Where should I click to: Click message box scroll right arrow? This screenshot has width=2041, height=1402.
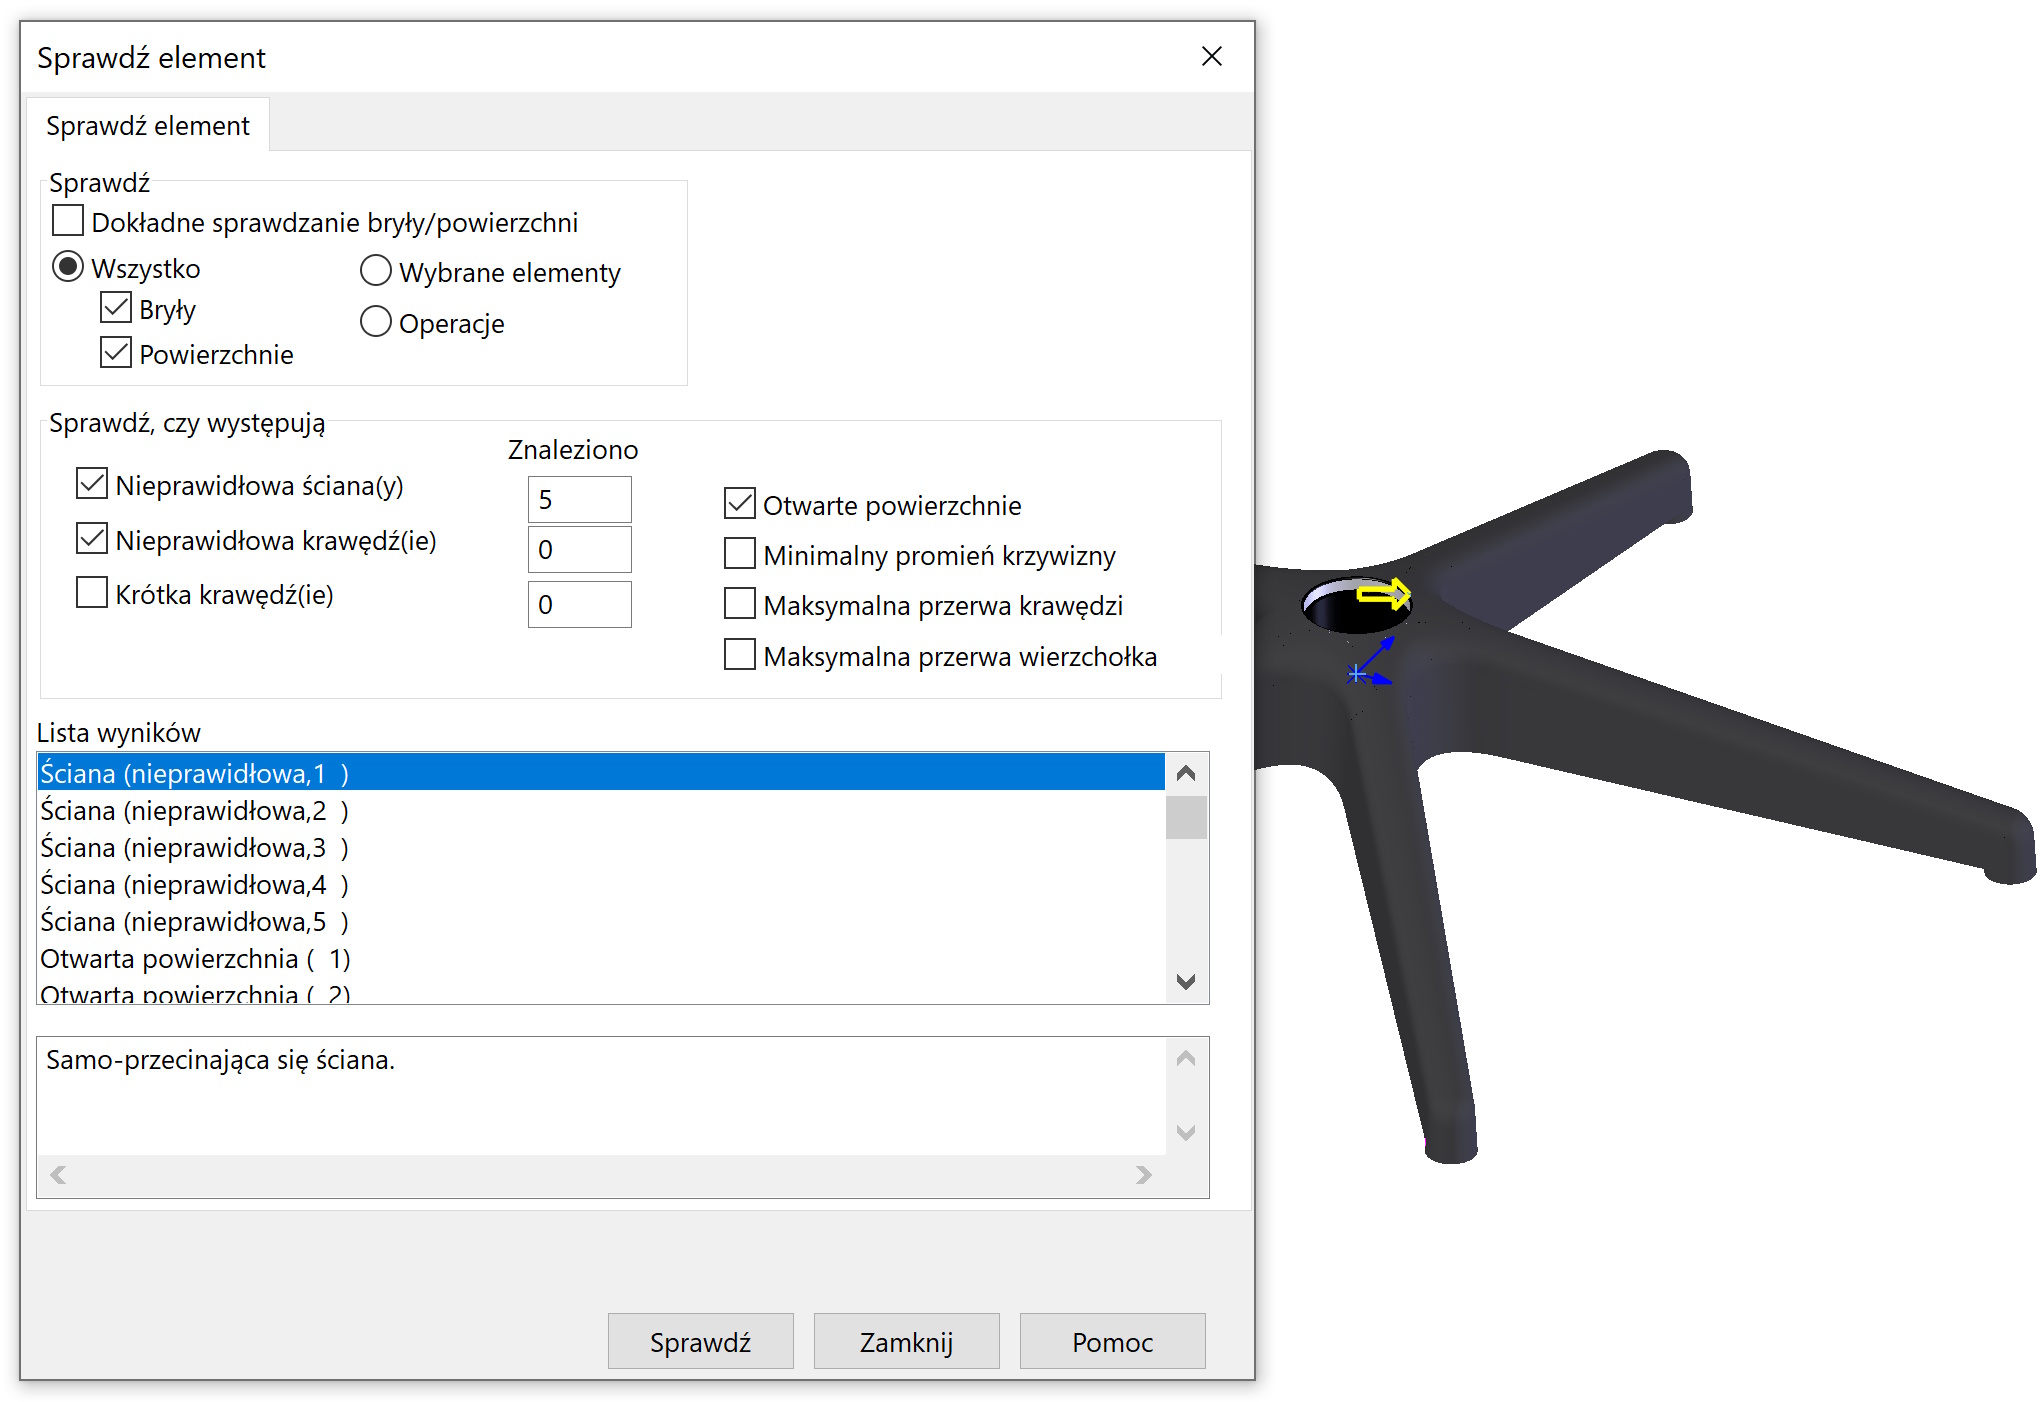[1144, 1175]
